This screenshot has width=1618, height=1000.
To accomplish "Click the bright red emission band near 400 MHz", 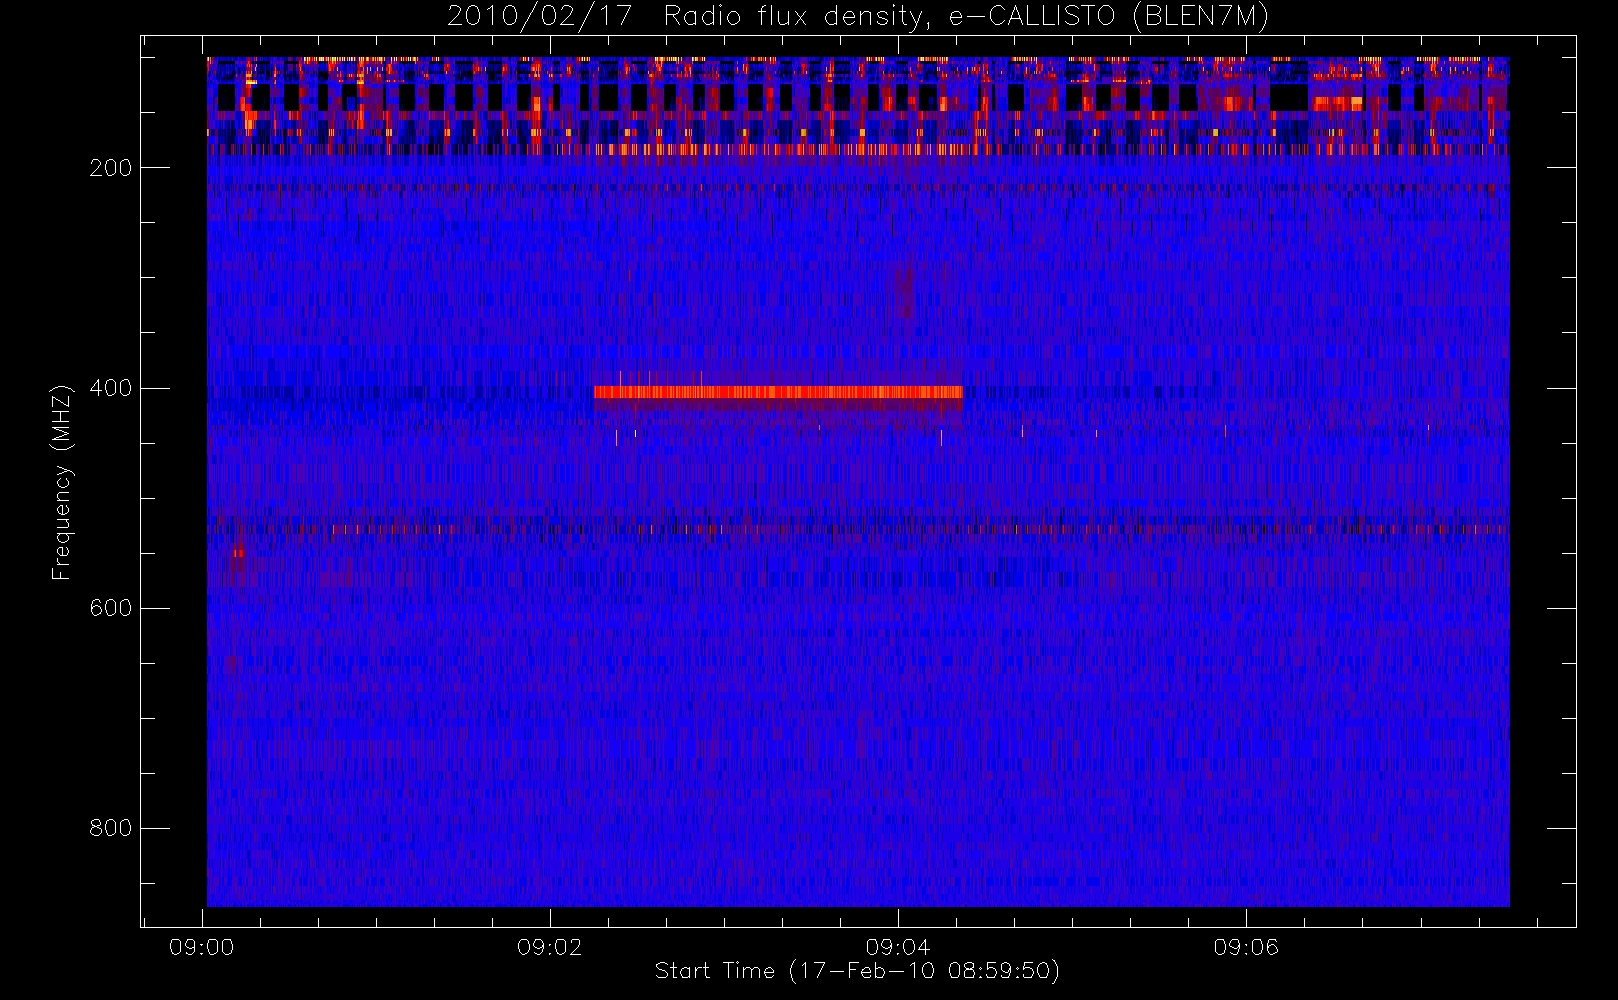I will click(x=778, y=393).
